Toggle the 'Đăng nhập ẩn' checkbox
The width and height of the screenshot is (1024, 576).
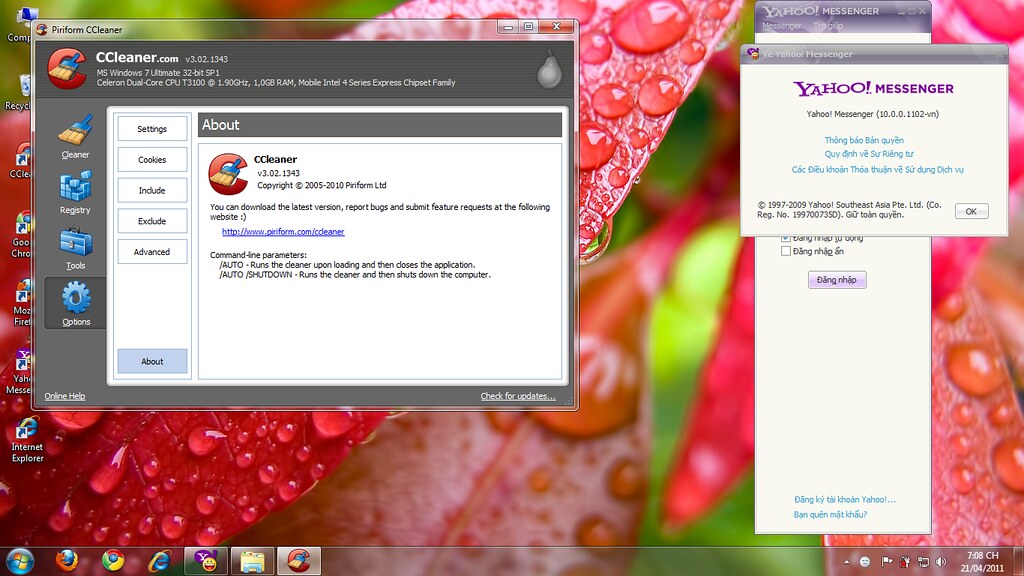click(786, 251)
